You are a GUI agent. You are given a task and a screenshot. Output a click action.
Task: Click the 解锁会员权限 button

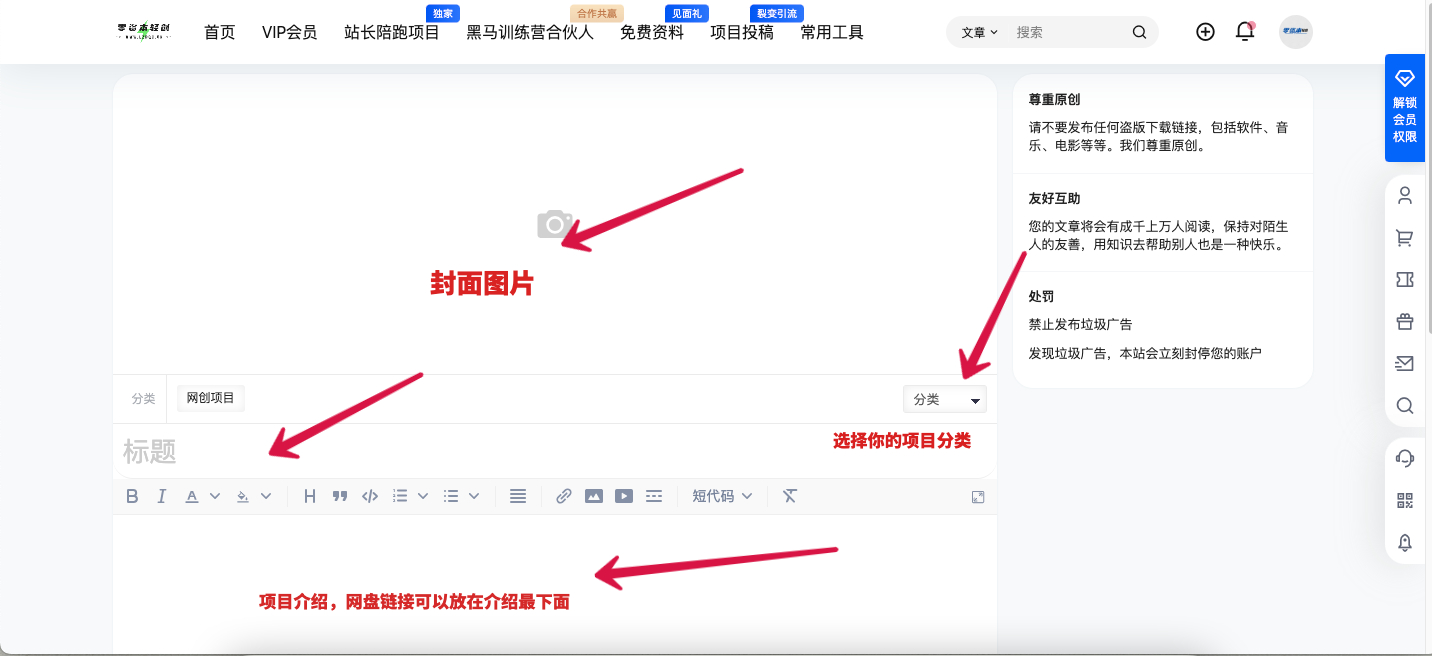(x=1405, y=105)
